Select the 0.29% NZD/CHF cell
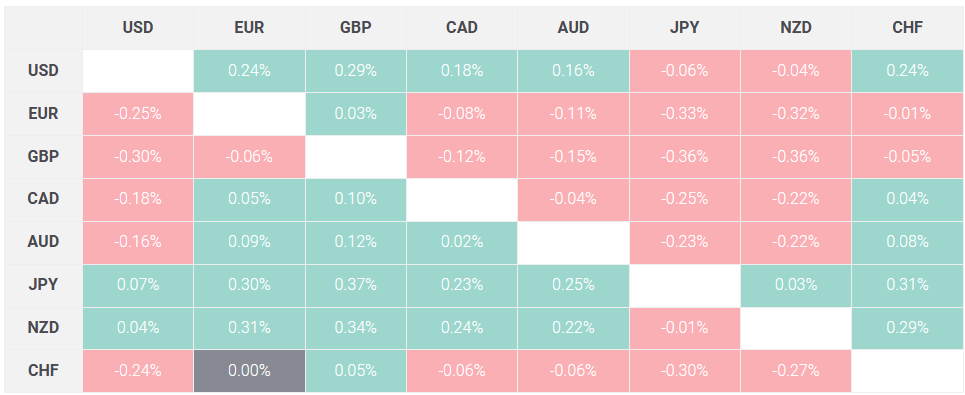The width and height of the screenshot is (965, 395). click(x=907, y=329)
